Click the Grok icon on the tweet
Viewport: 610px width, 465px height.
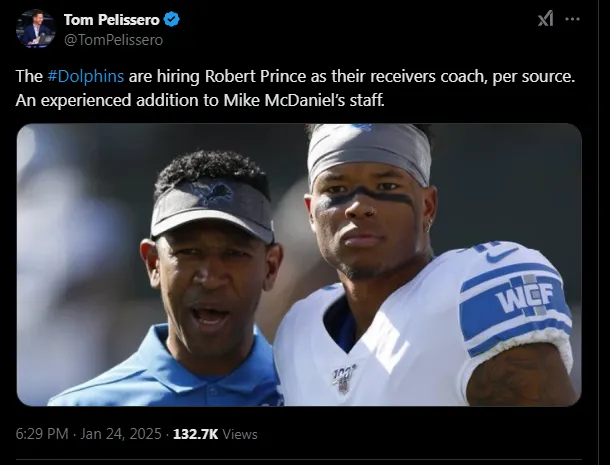point(545,19)
